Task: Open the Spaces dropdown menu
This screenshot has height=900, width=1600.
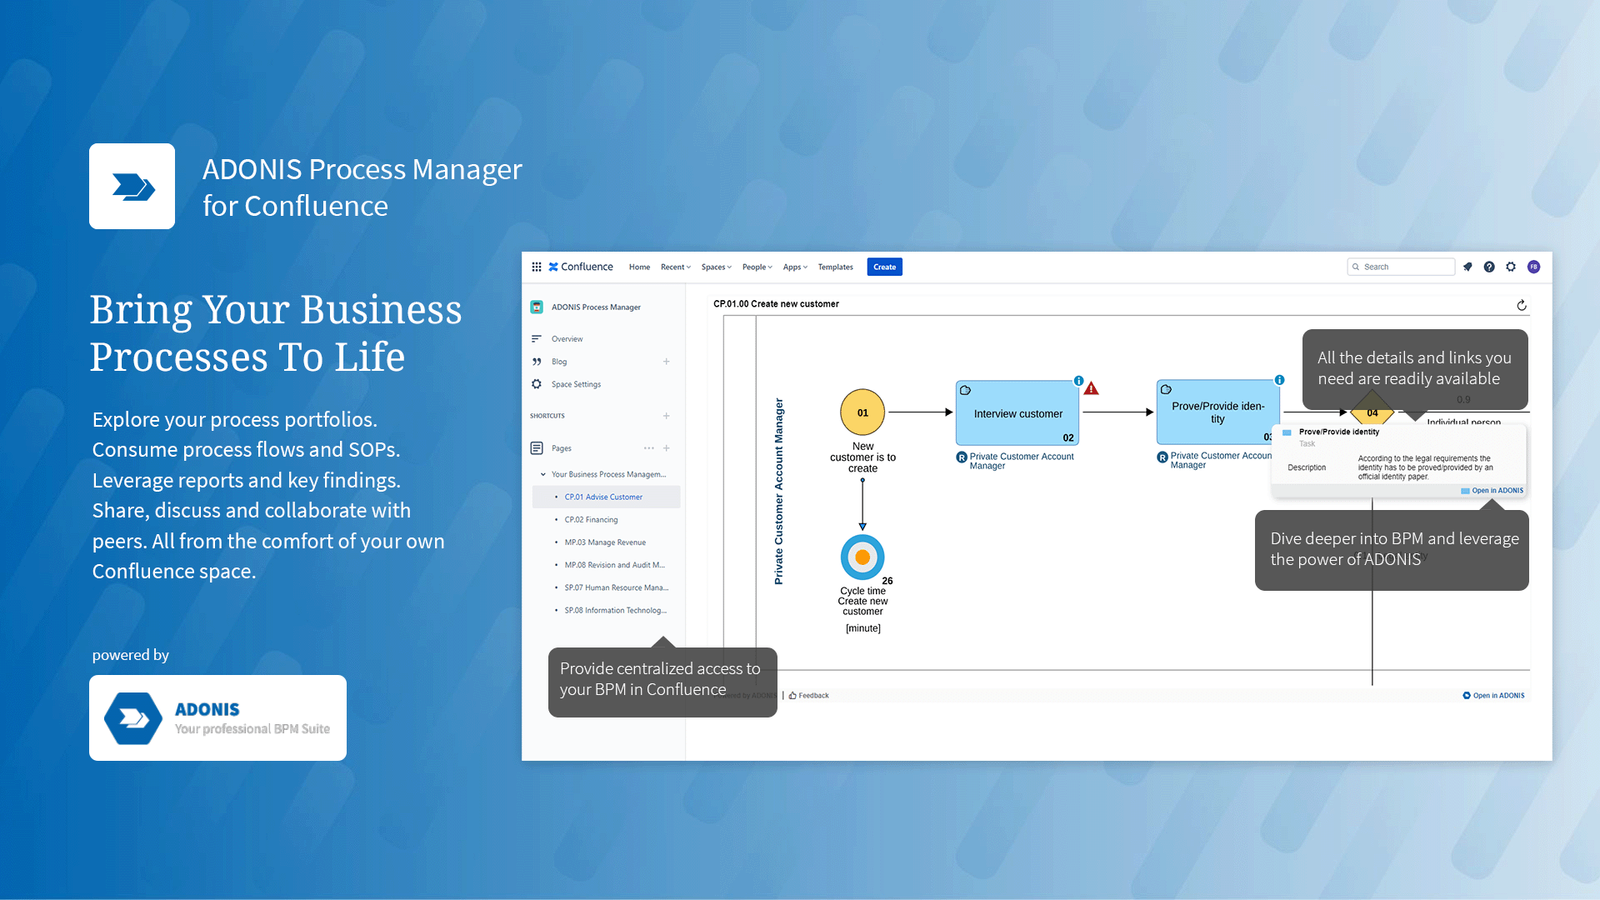Action: (x=716, y=267)
